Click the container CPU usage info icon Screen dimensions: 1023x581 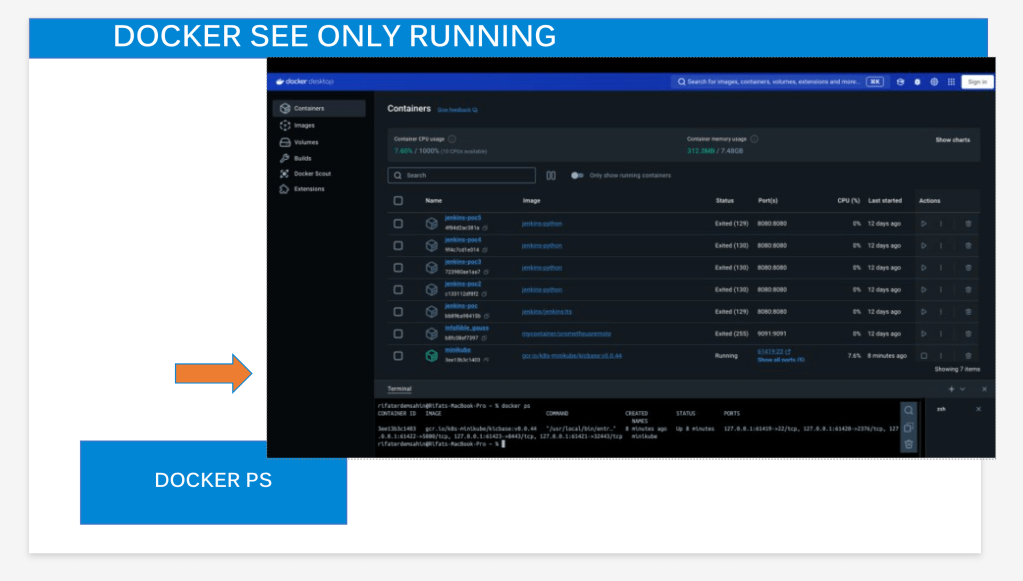[x=452, y=139]
